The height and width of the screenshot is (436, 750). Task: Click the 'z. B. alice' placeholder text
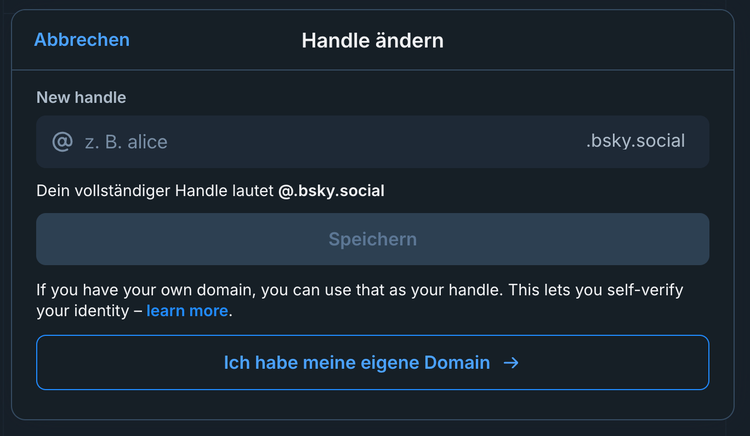(125, 141)
